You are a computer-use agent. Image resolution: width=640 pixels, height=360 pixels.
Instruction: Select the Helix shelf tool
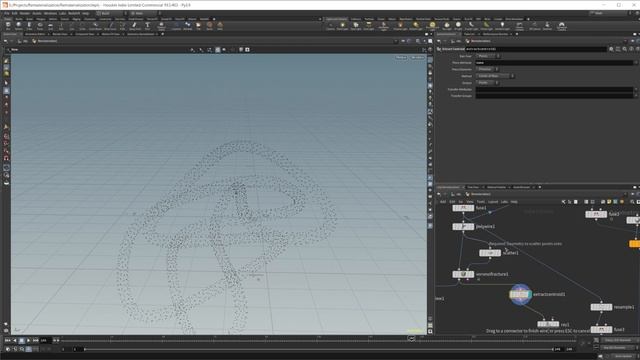tap(220, 26)
